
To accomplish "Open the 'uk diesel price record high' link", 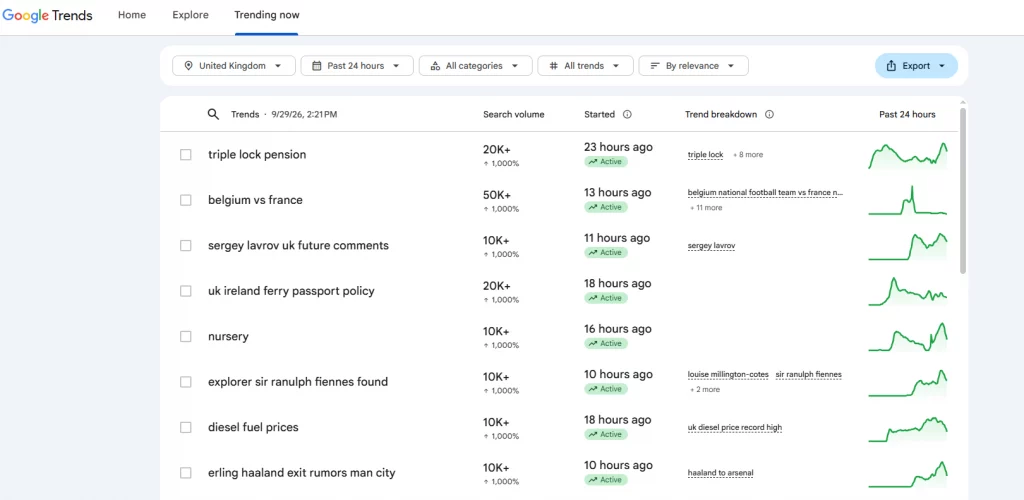I will click(735, 428).
